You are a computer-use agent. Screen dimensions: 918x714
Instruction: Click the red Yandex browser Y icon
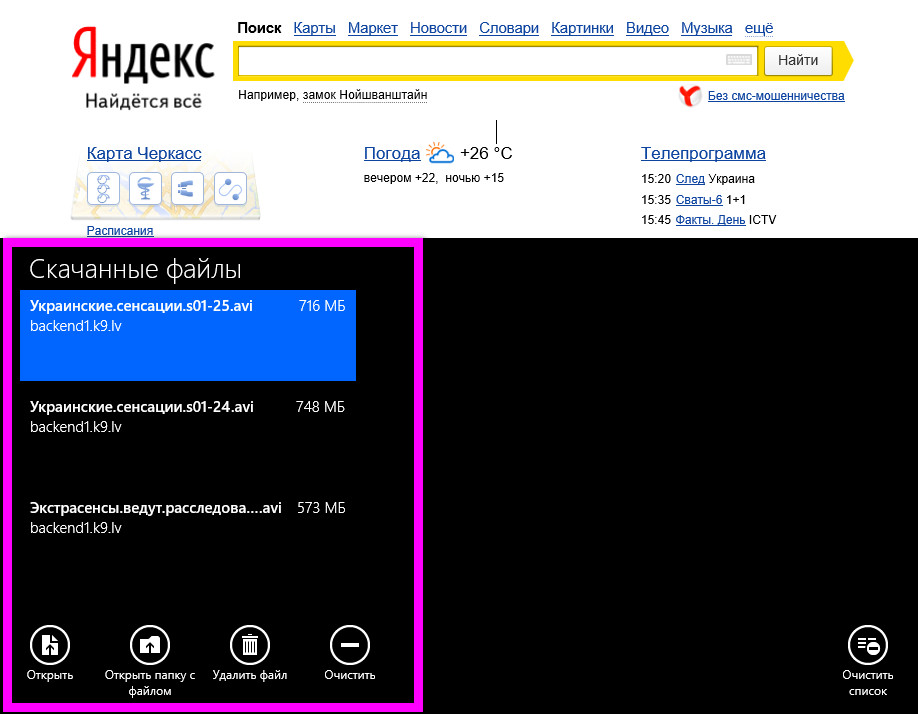tap(690, 95)
